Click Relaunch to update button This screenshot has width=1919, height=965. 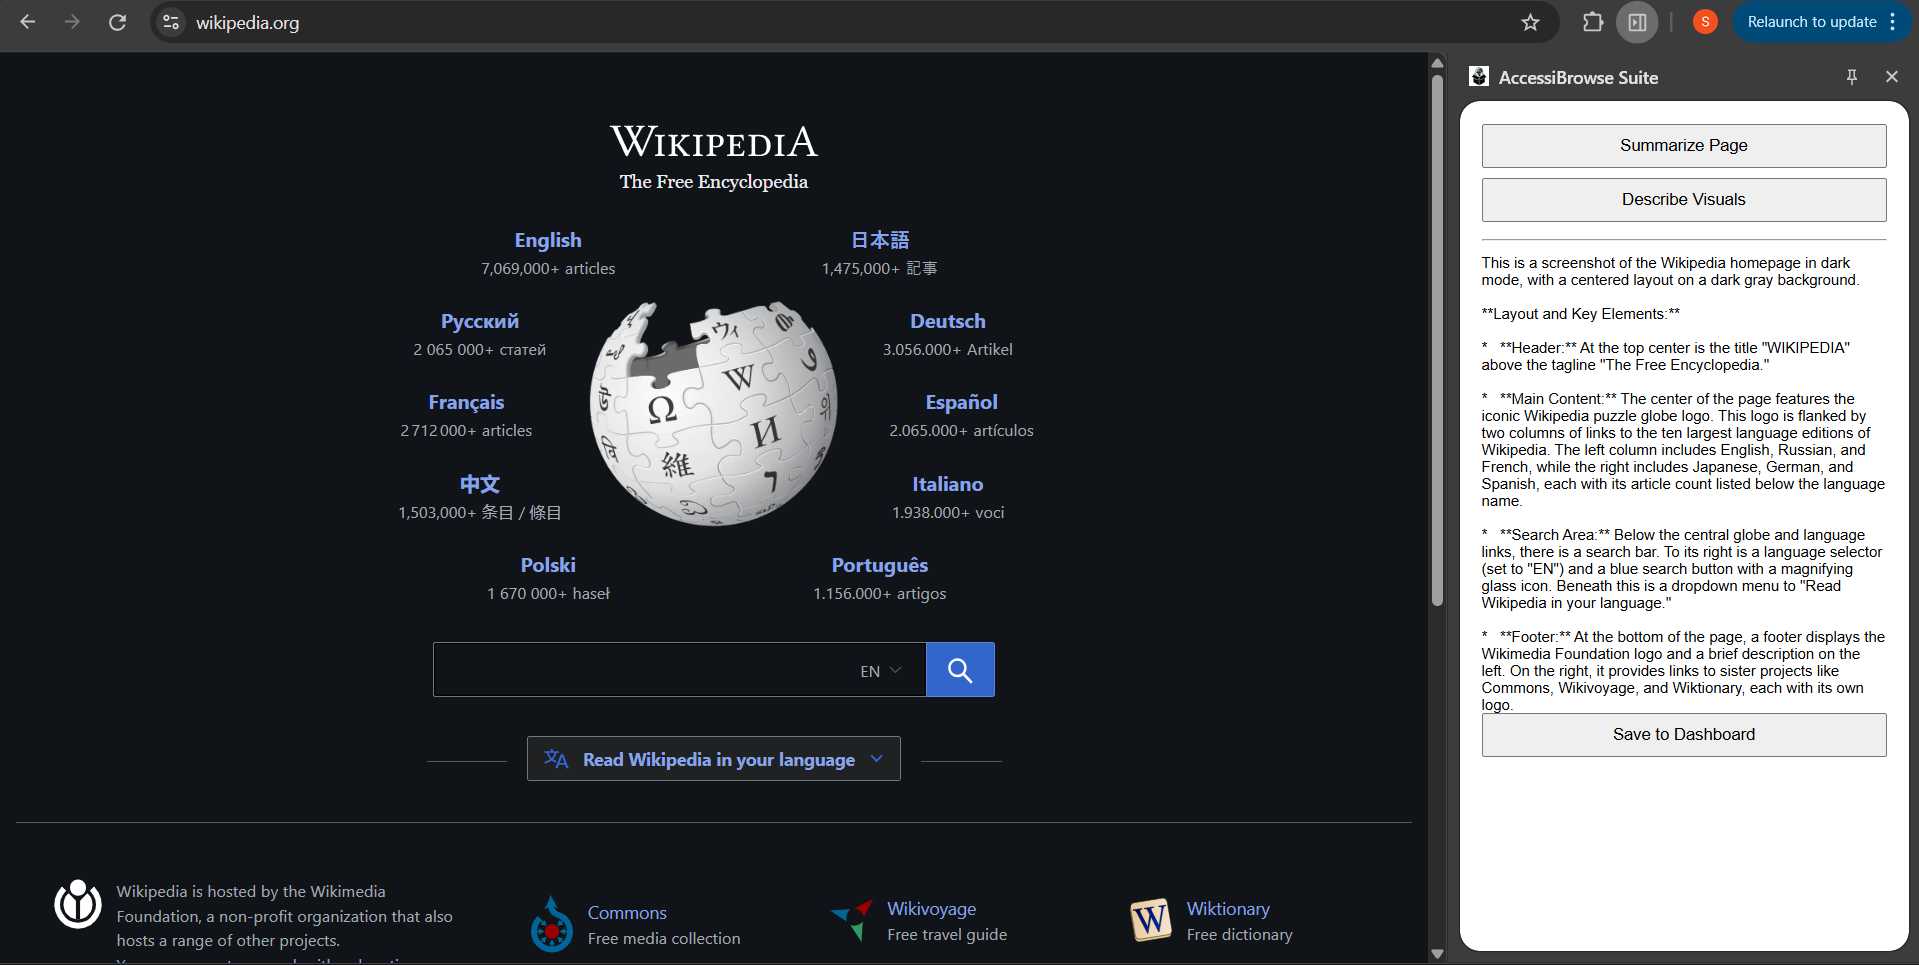pos(1811,22)
